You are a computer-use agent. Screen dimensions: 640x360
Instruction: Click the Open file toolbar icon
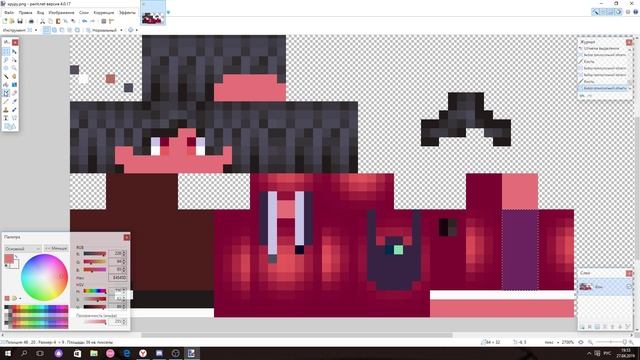12,21
